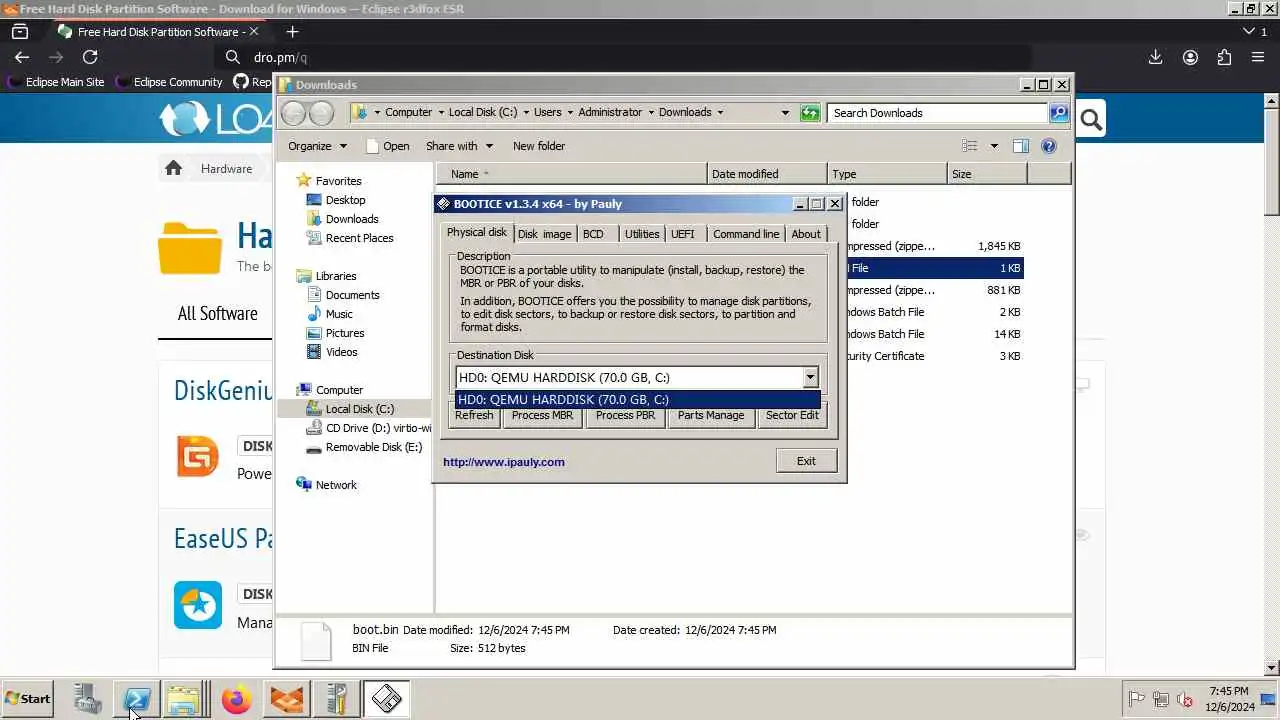1280x720 pixels.
Task: Click the Sector Edit button
Action: tap(792, 416)
